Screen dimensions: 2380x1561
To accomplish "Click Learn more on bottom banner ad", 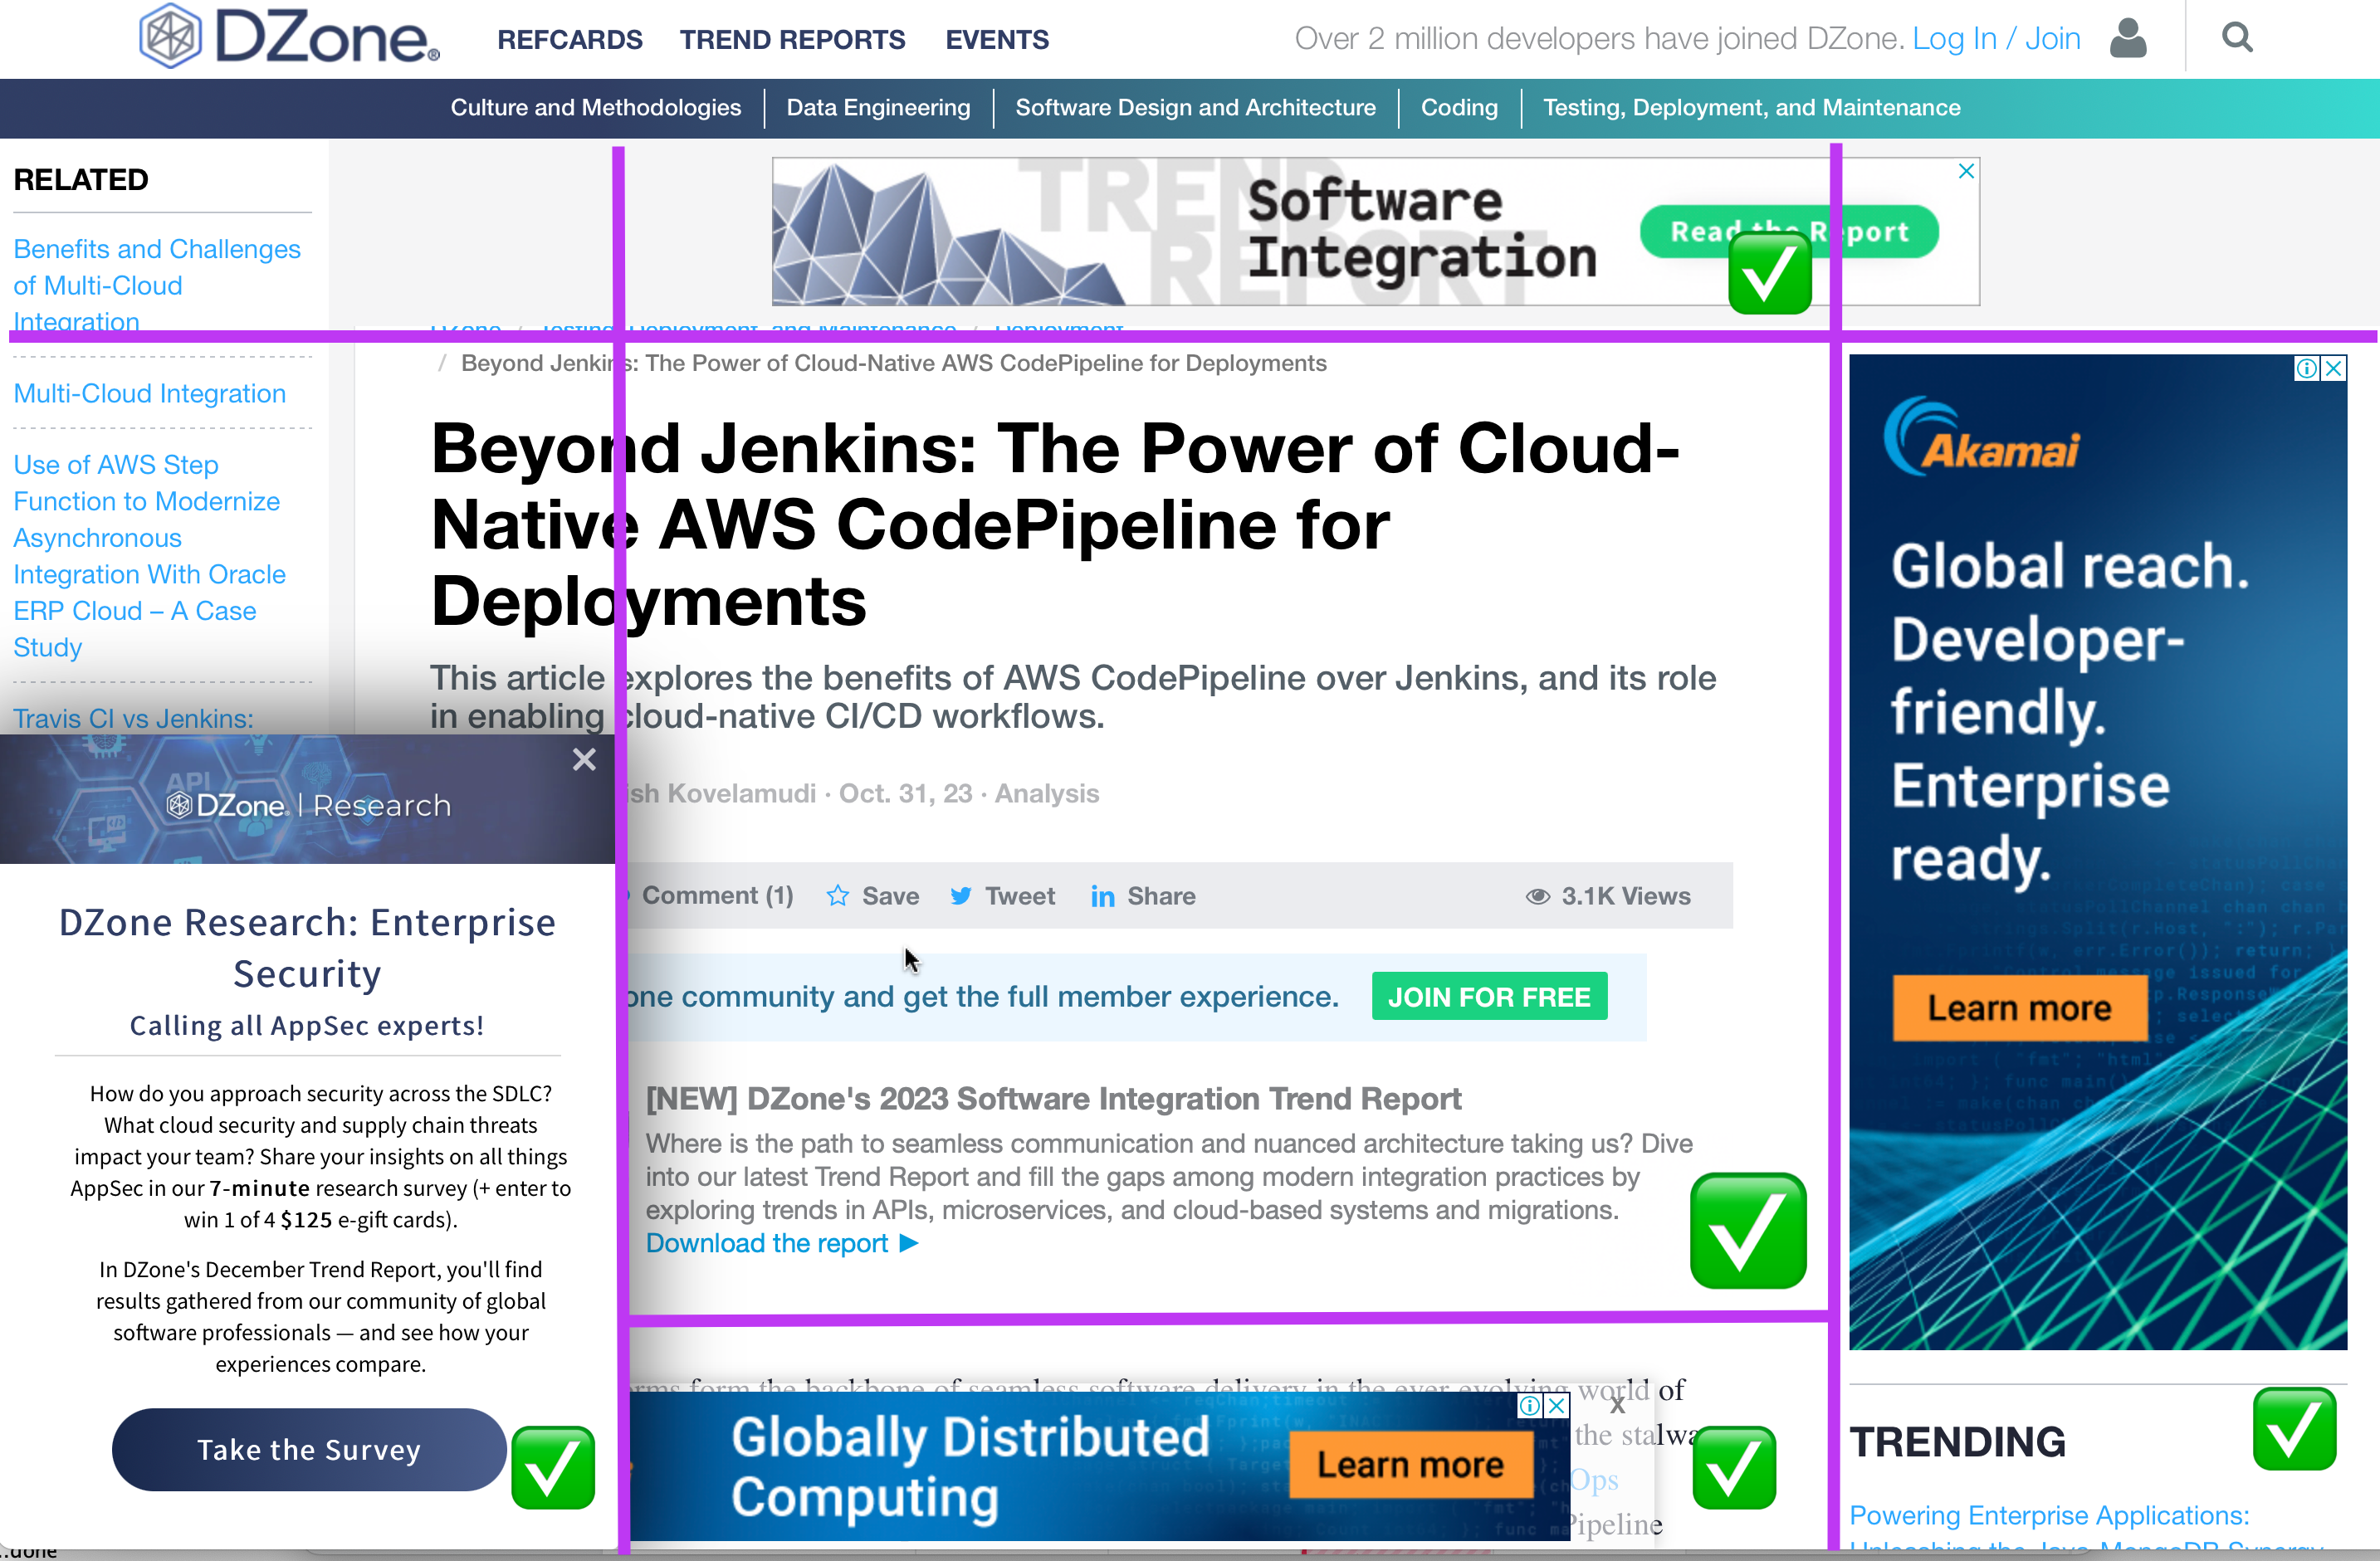I will 1410,1465.
